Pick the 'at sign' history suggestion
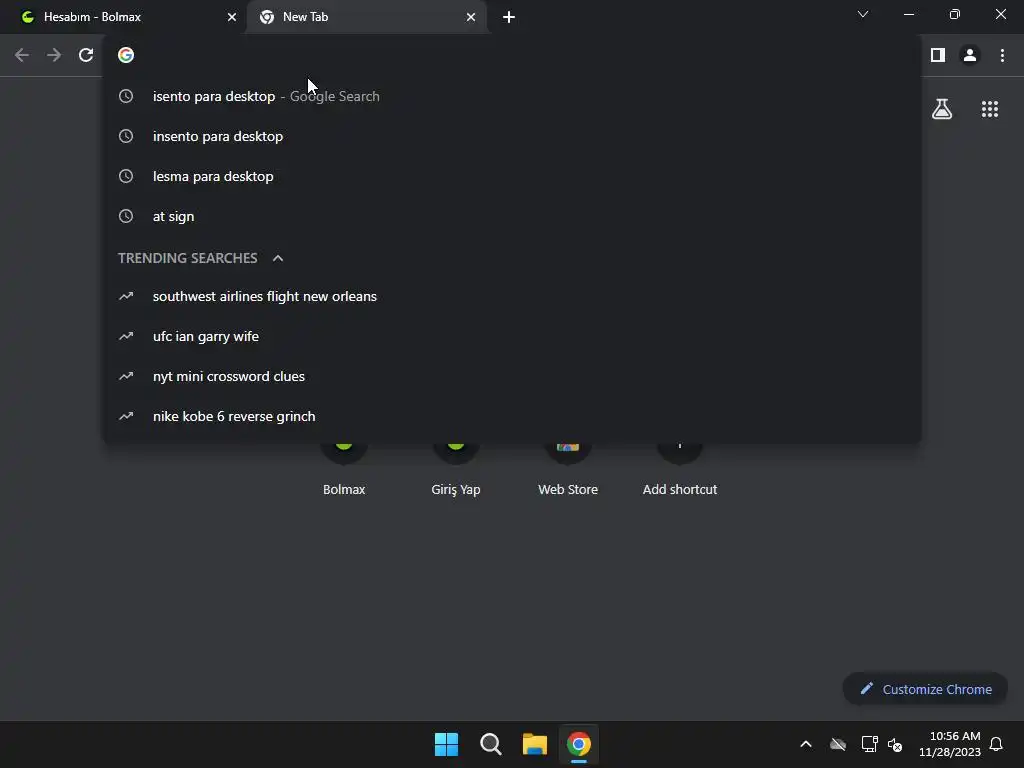The width and height of the screenshot is (1024, 768). click(512, 216)
